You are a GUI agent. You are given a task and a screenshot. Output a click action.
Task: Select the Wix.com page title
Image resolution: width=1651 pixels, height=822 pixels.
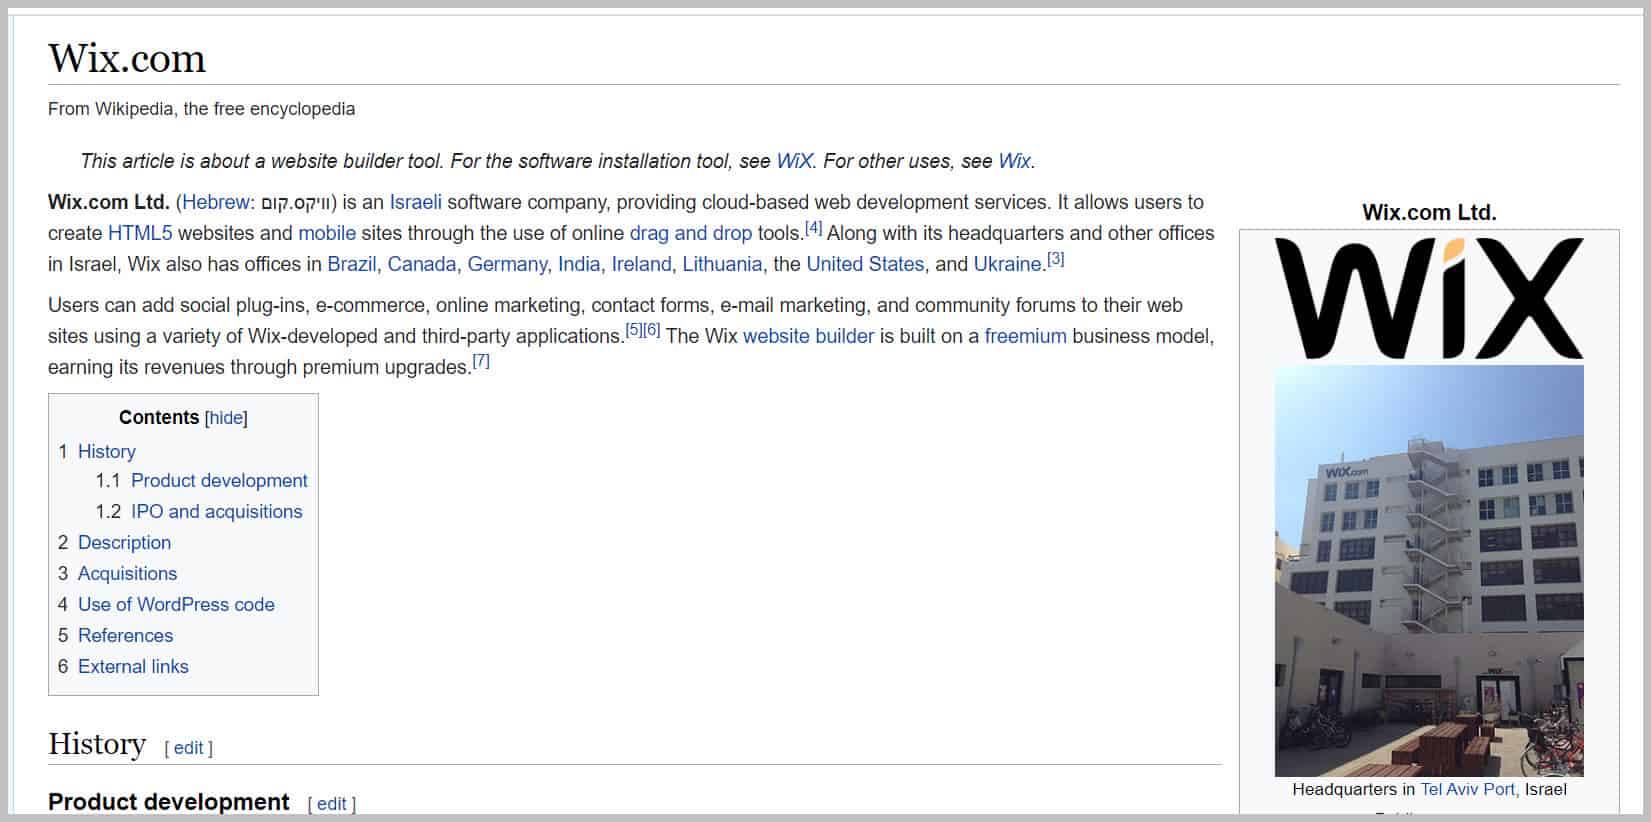click(127, 58)
